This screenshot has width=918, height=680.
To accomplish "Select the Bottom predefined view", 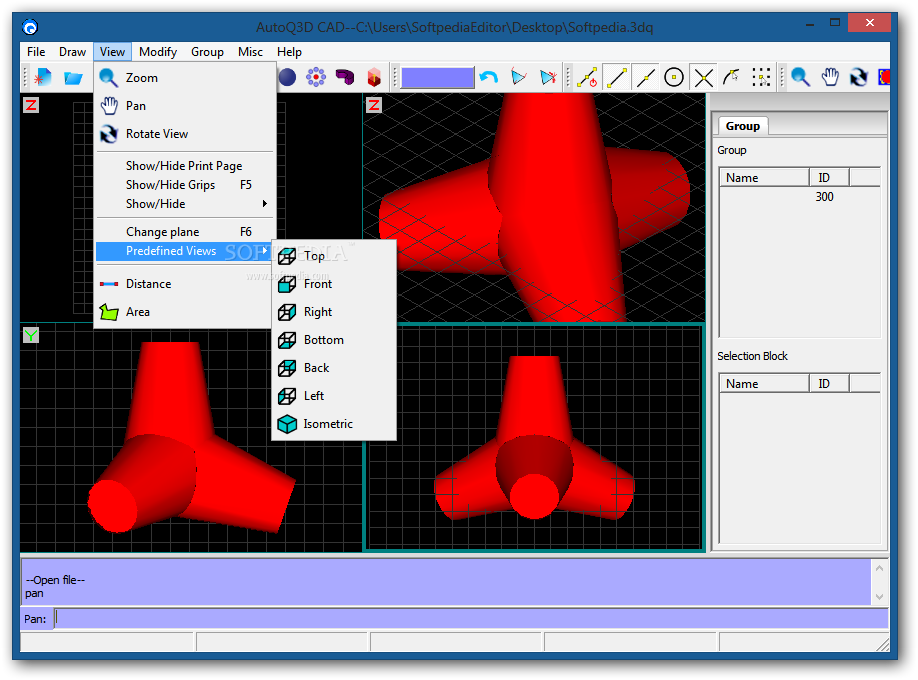I will [334, 340].
